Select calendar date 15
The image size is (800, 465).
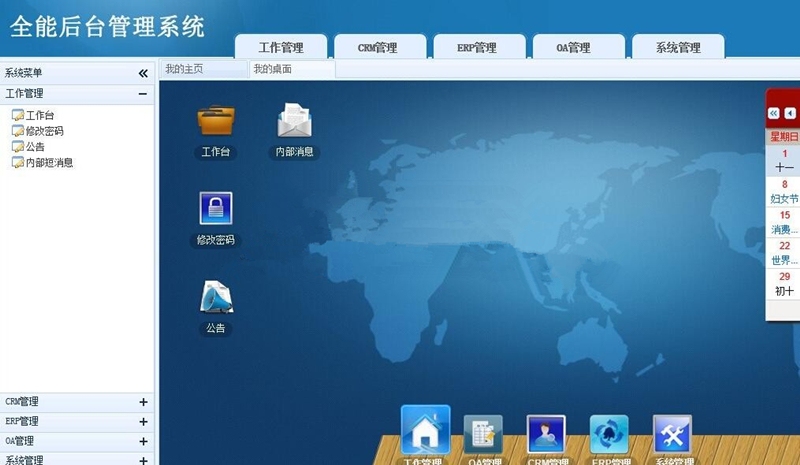pyautogui.click(x=784, y=223)
